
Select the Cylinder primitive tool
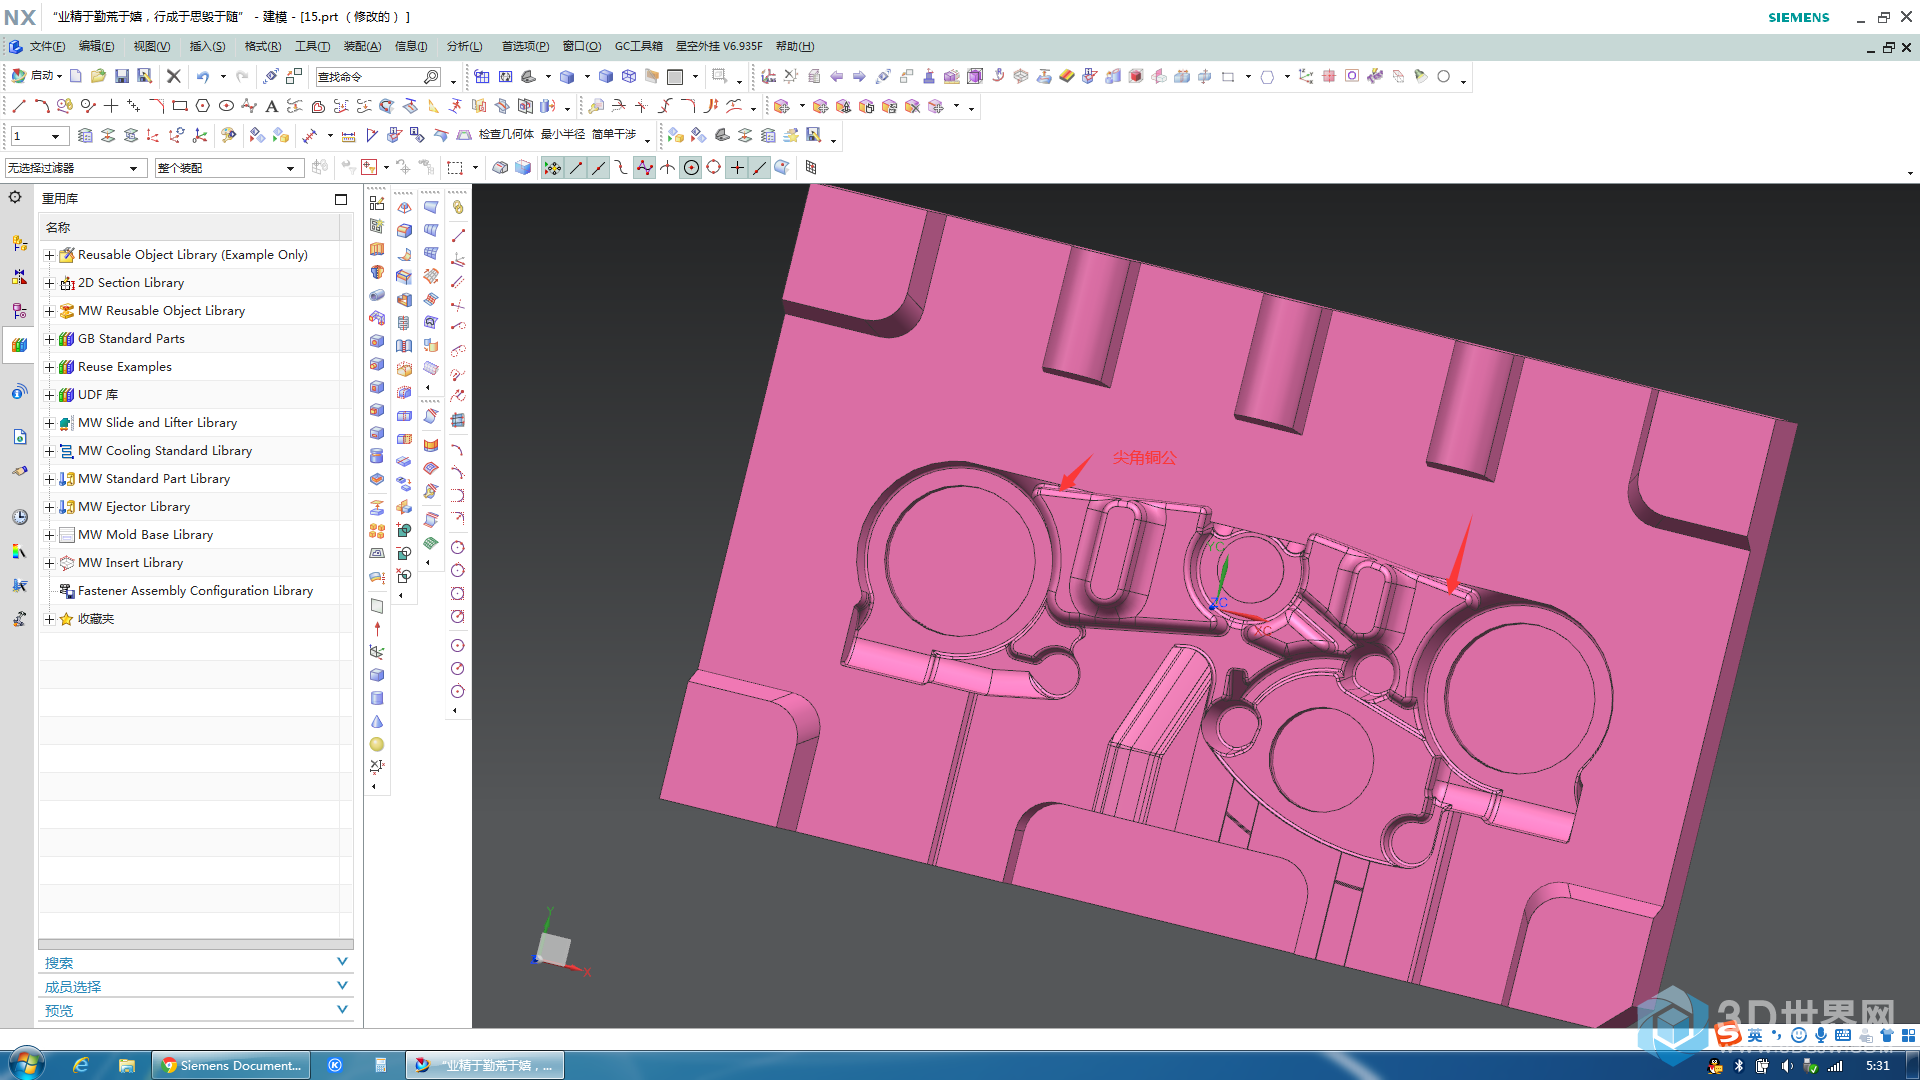377,698
